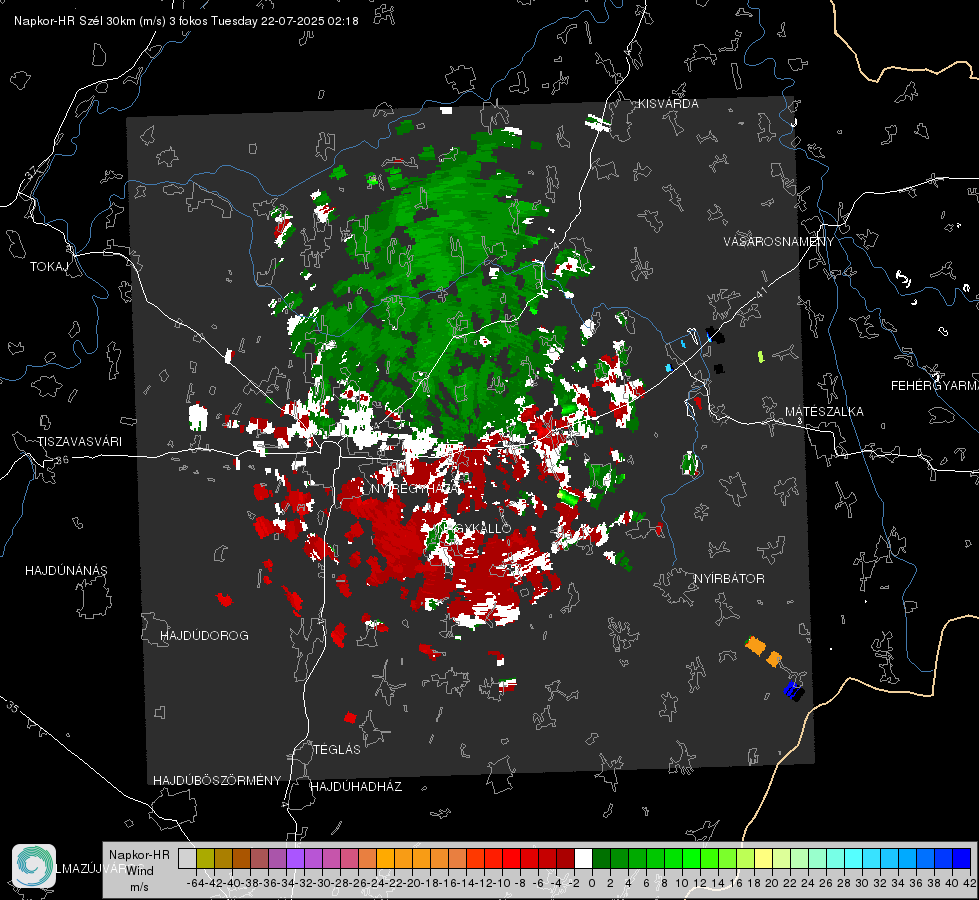Click the FEHÉRGYARMAT label at right edge
Viewport: 979px width, 900px height.
934,386
